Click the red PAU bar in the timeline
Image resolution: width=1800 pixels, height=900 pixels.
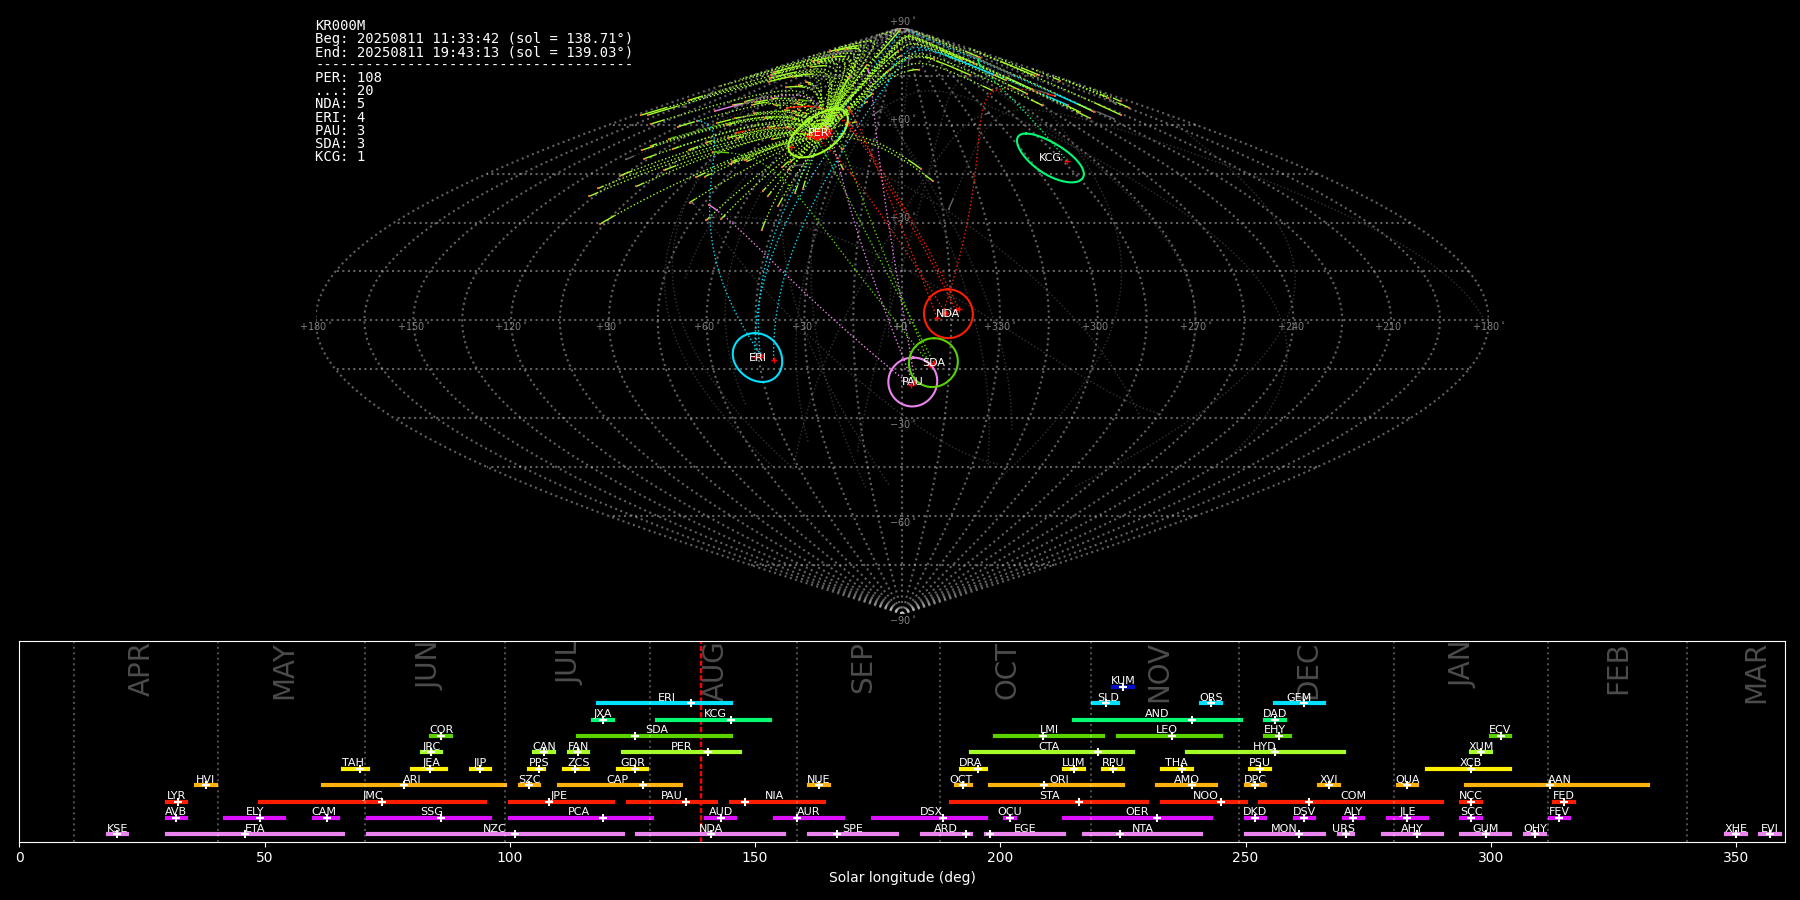[x=672, y=801]
